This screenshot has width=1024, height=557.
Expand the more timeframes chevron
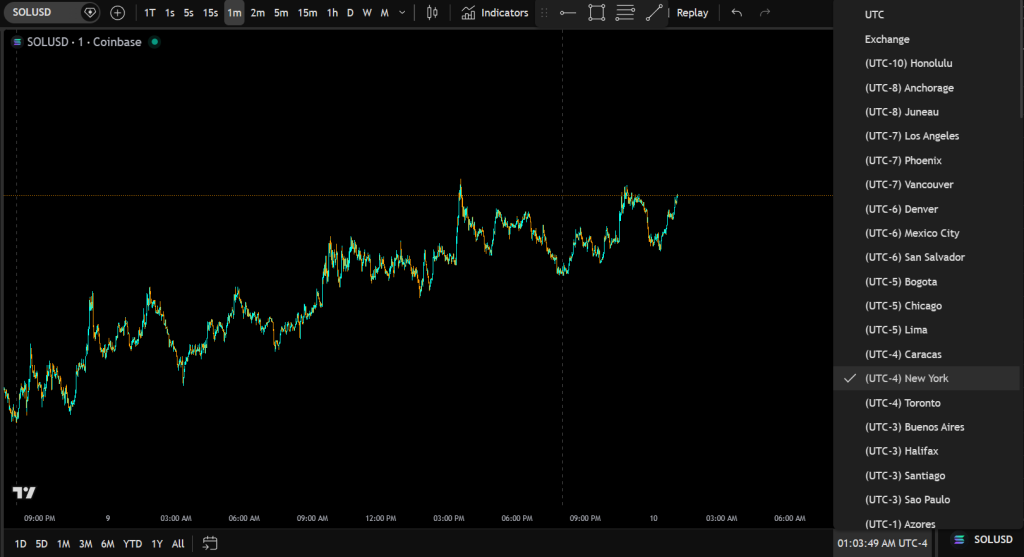point(402,13)
